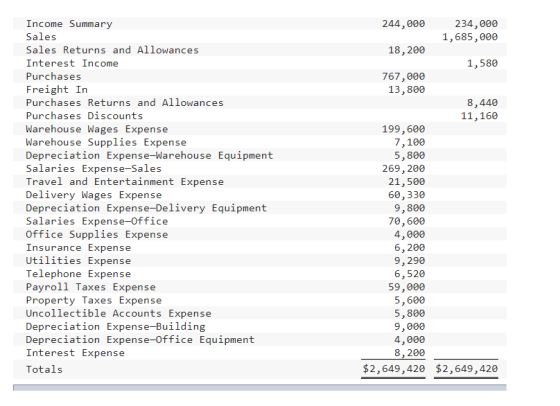Click 'Salaries Expense—Office' label
This screenshot has height=406, width=560.
click(97, 221)
